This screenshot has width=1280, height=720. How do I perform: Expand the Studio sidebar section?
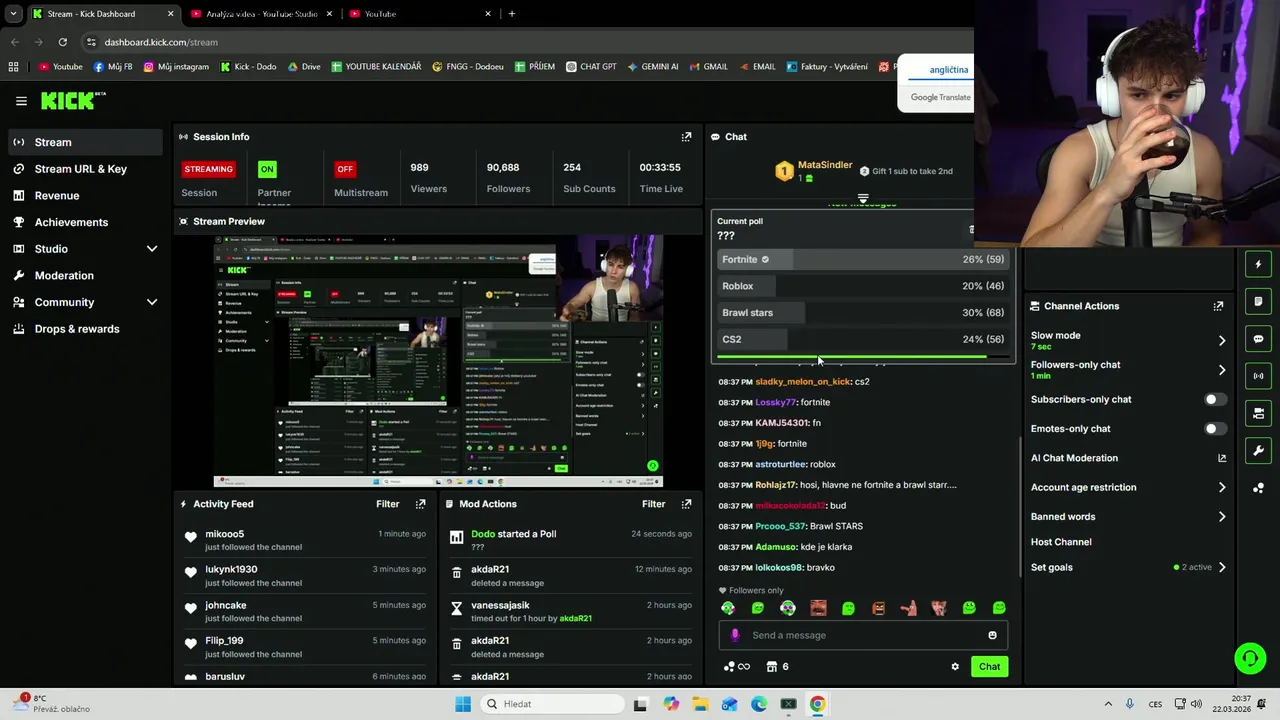coord(152,249)
